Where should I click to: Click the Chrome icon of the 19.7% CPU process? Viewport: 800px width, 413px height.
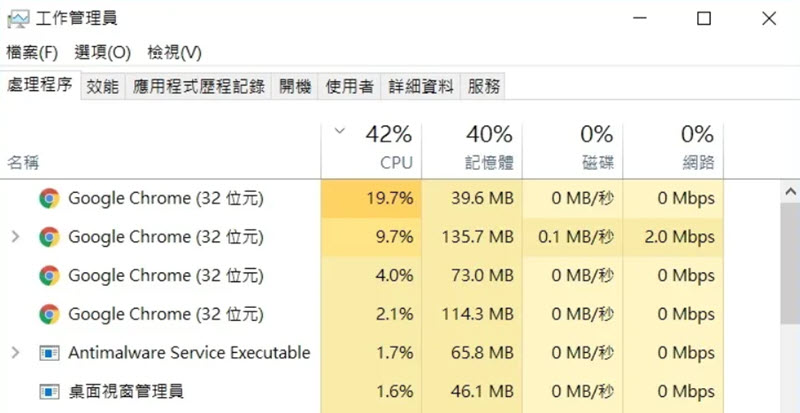49,198
